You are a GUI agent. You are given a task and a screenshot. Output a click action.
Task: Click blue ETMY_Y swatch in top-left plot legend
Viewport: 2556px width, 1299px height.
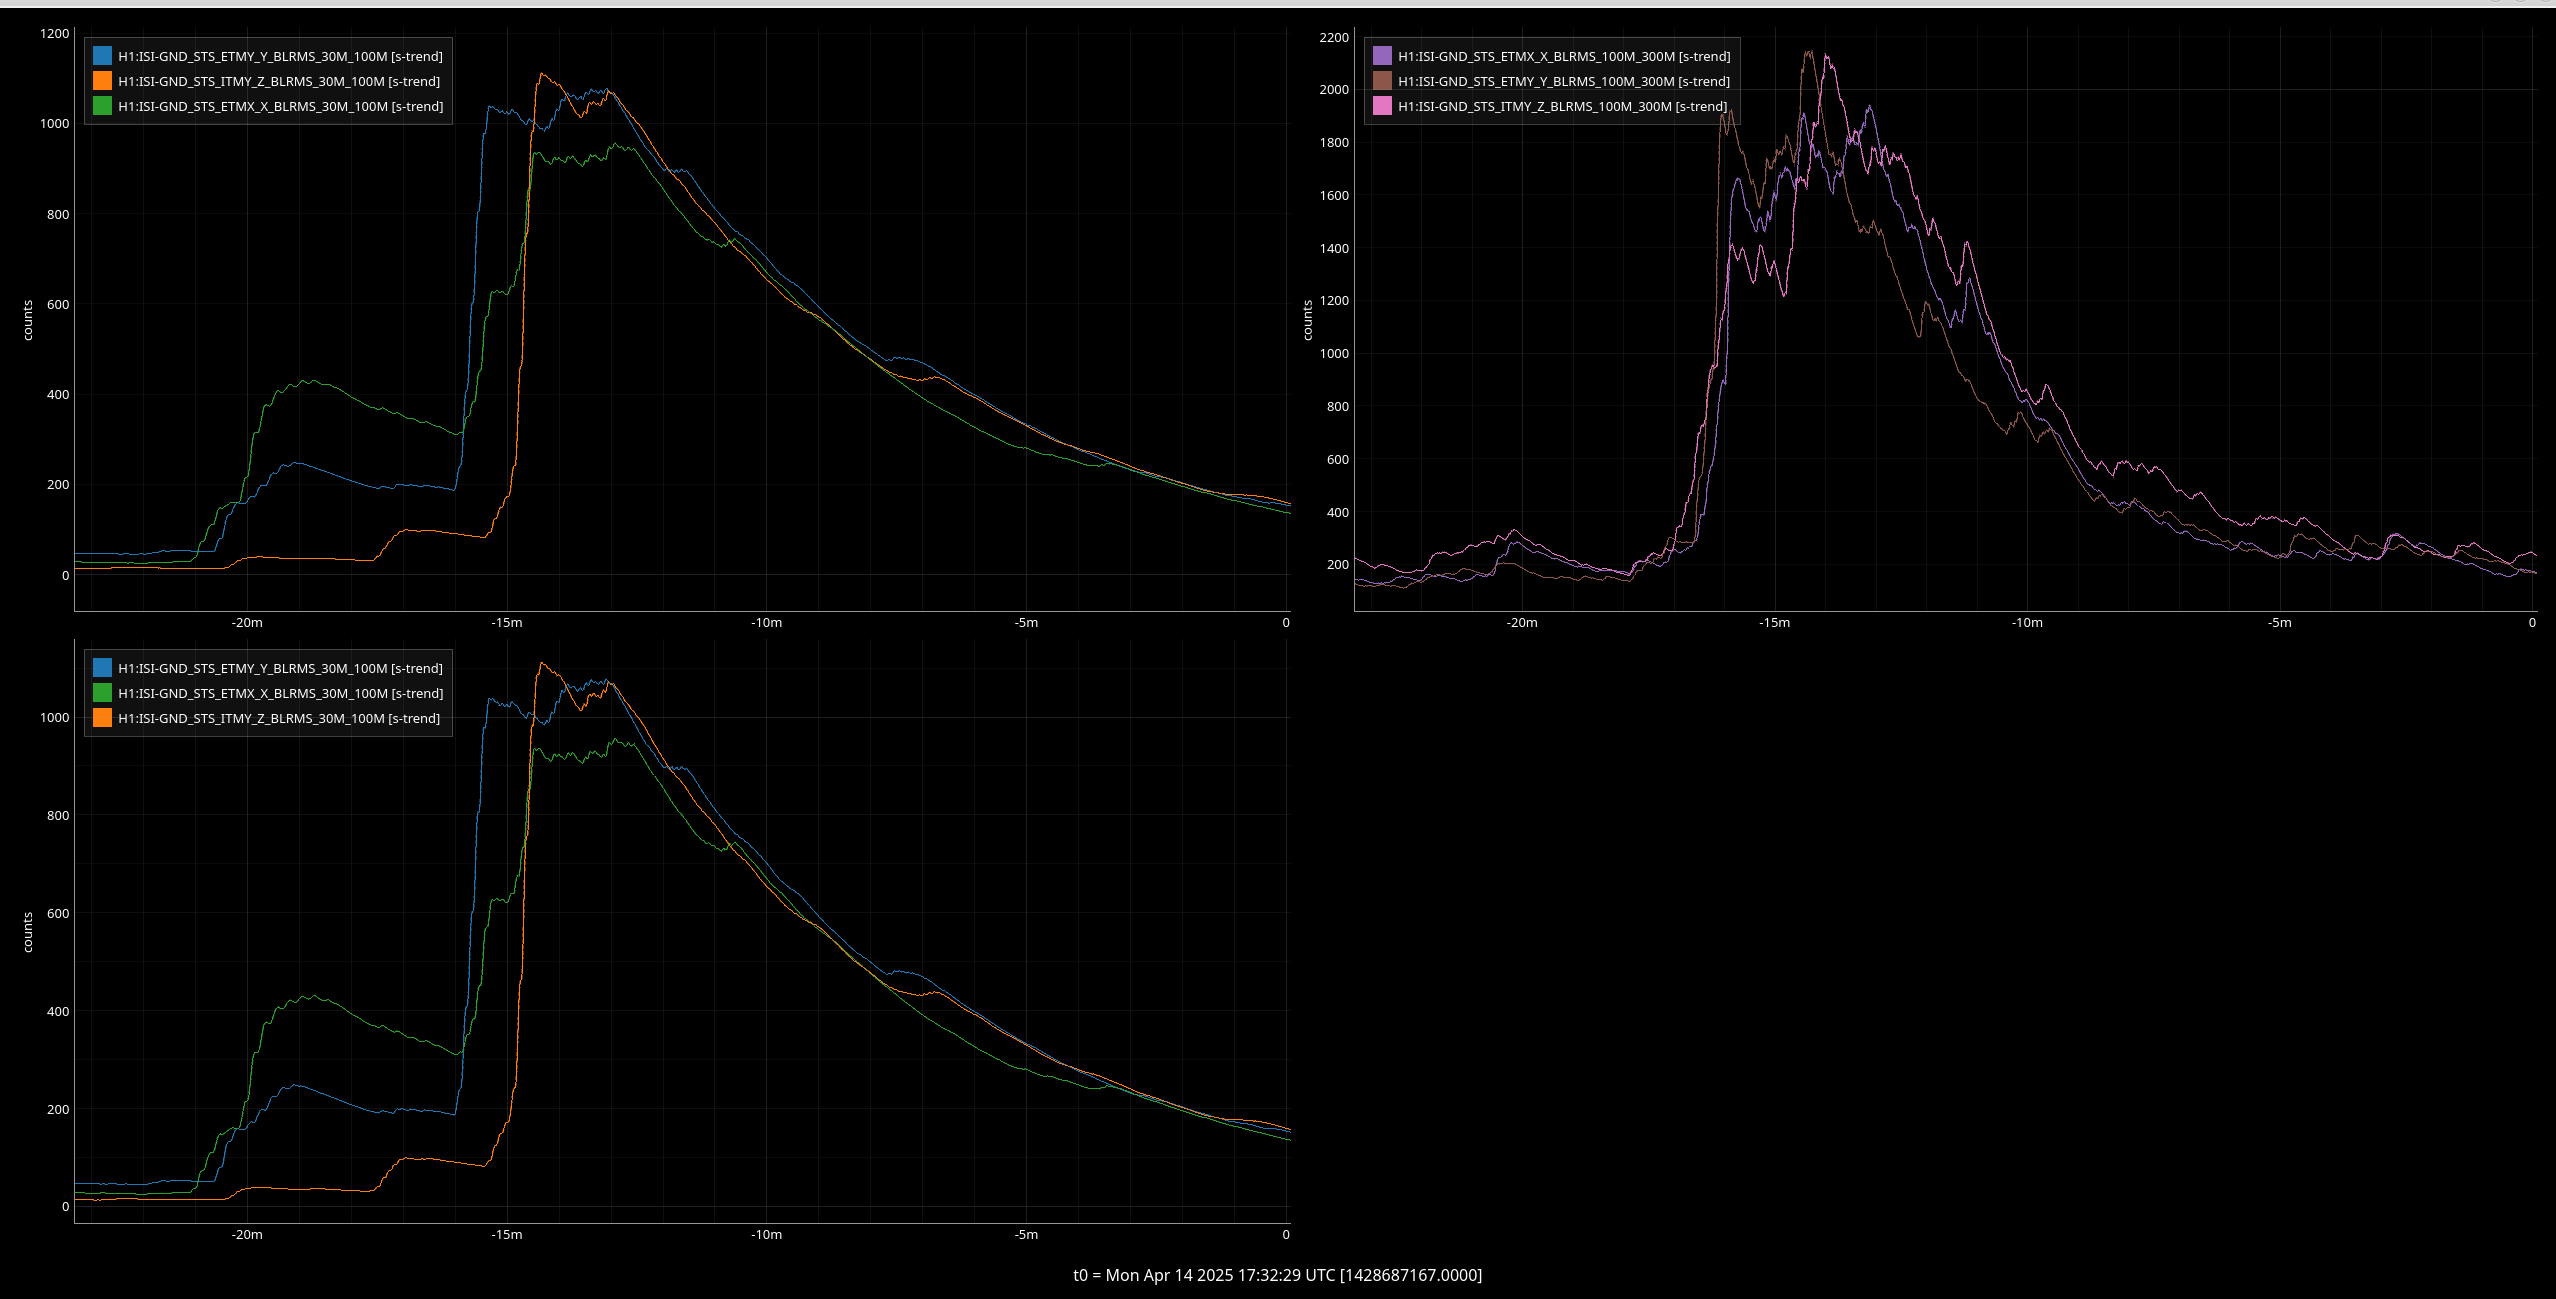click(x=102, y=56)
